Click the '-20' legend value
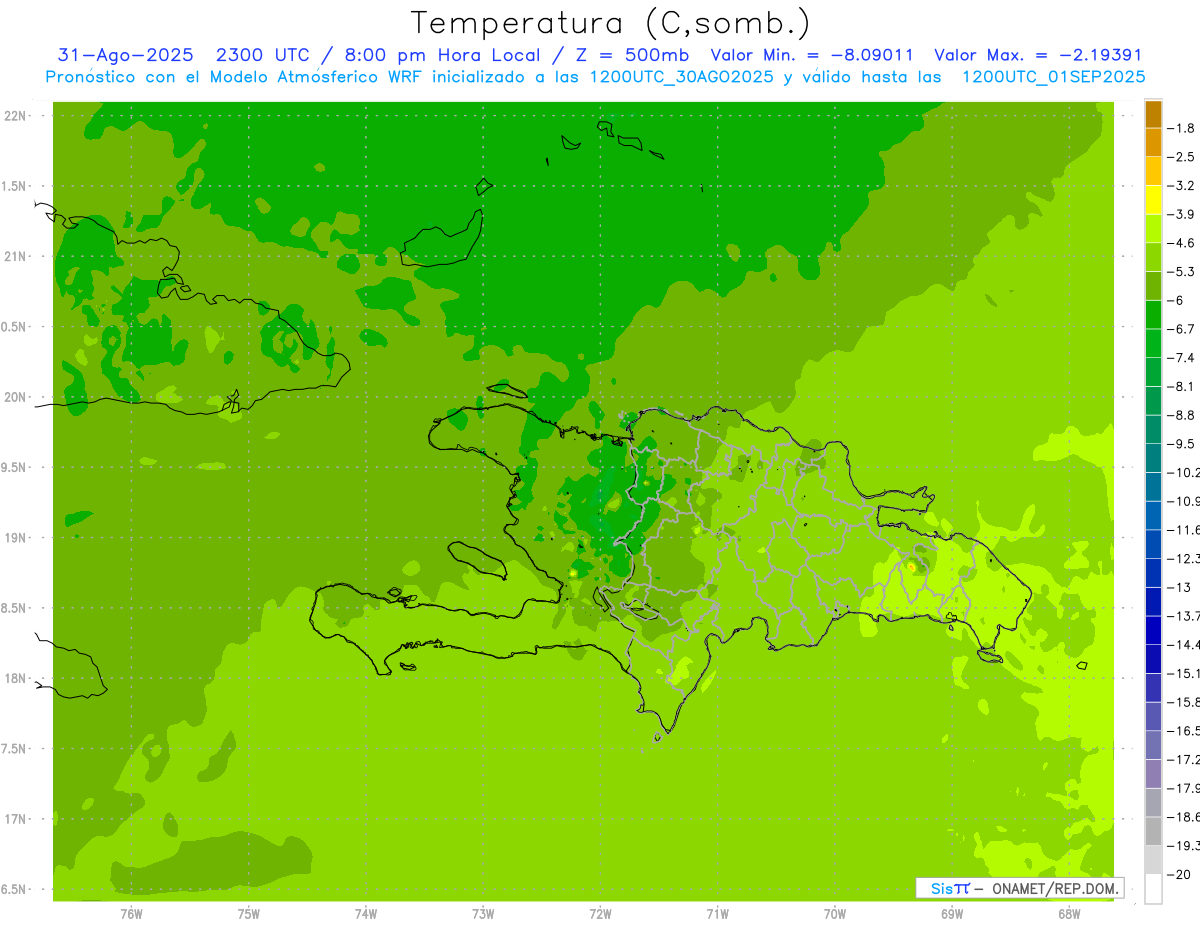 tap(1179, 875)
